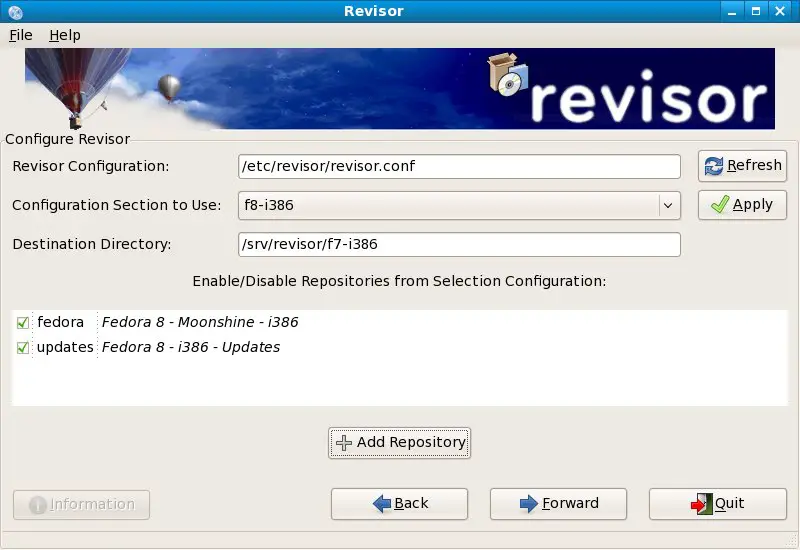Viewport: 800px width, 550px height.
Task: Quit the Revisor application
Action: click(x=718, y=504)
